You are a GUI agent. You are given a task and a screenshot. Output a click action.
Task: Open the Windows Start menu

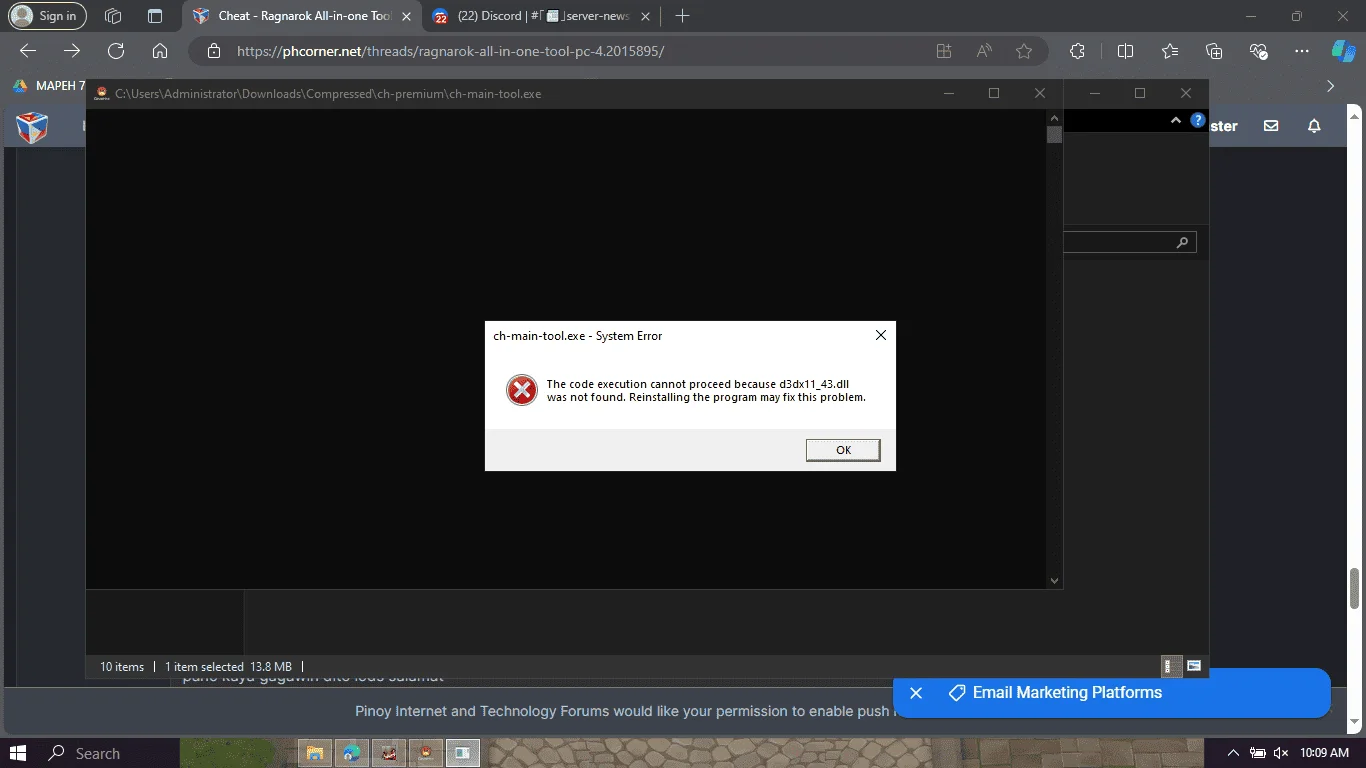tap(18, 753)
